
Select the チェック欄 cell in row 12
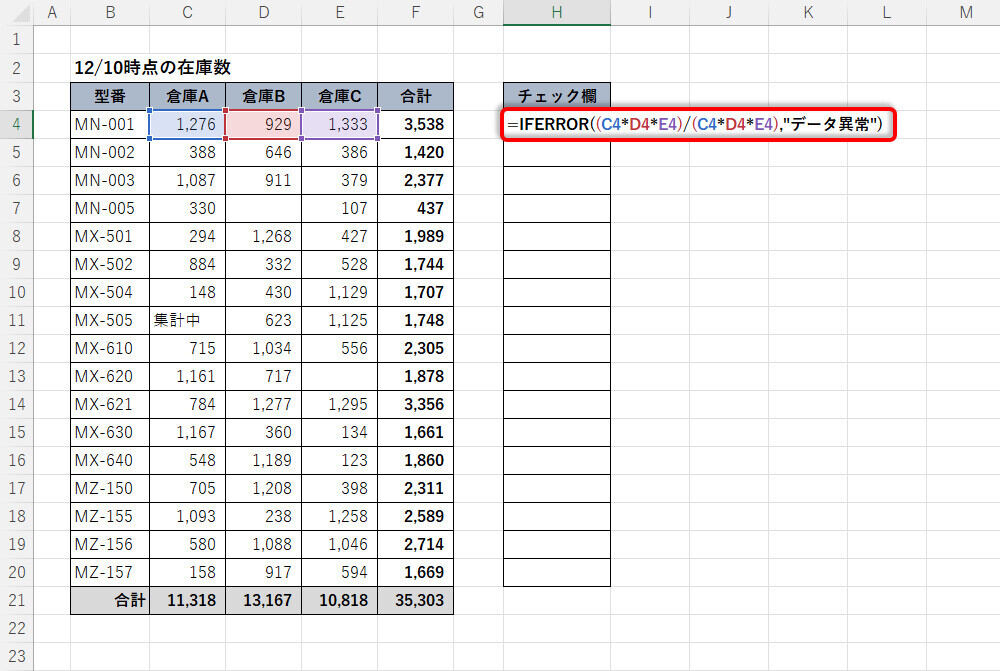(557, 348)
